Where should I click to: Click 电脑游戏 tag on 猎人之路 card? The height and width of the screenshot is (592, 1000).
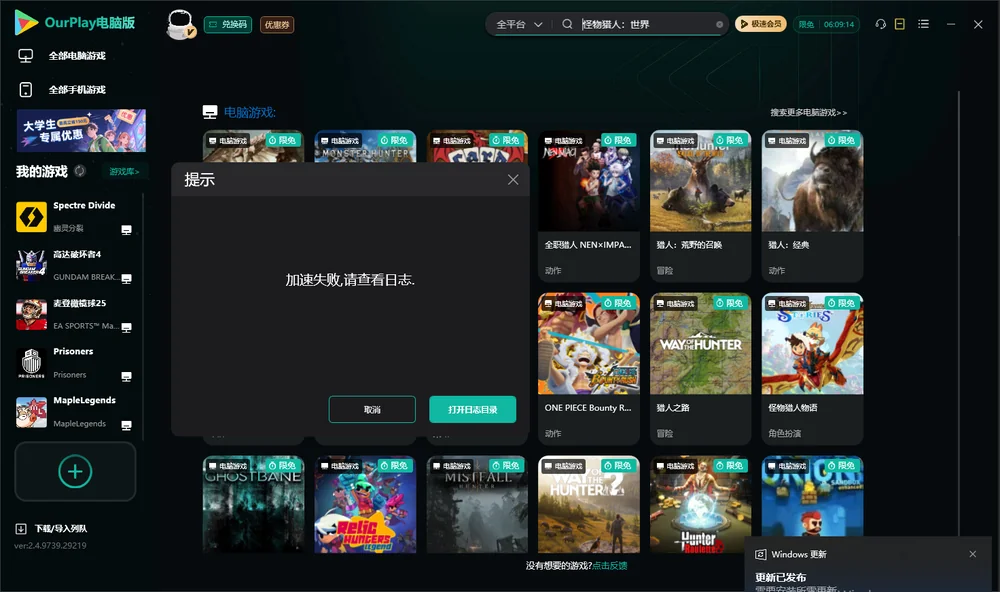(675, 303)
